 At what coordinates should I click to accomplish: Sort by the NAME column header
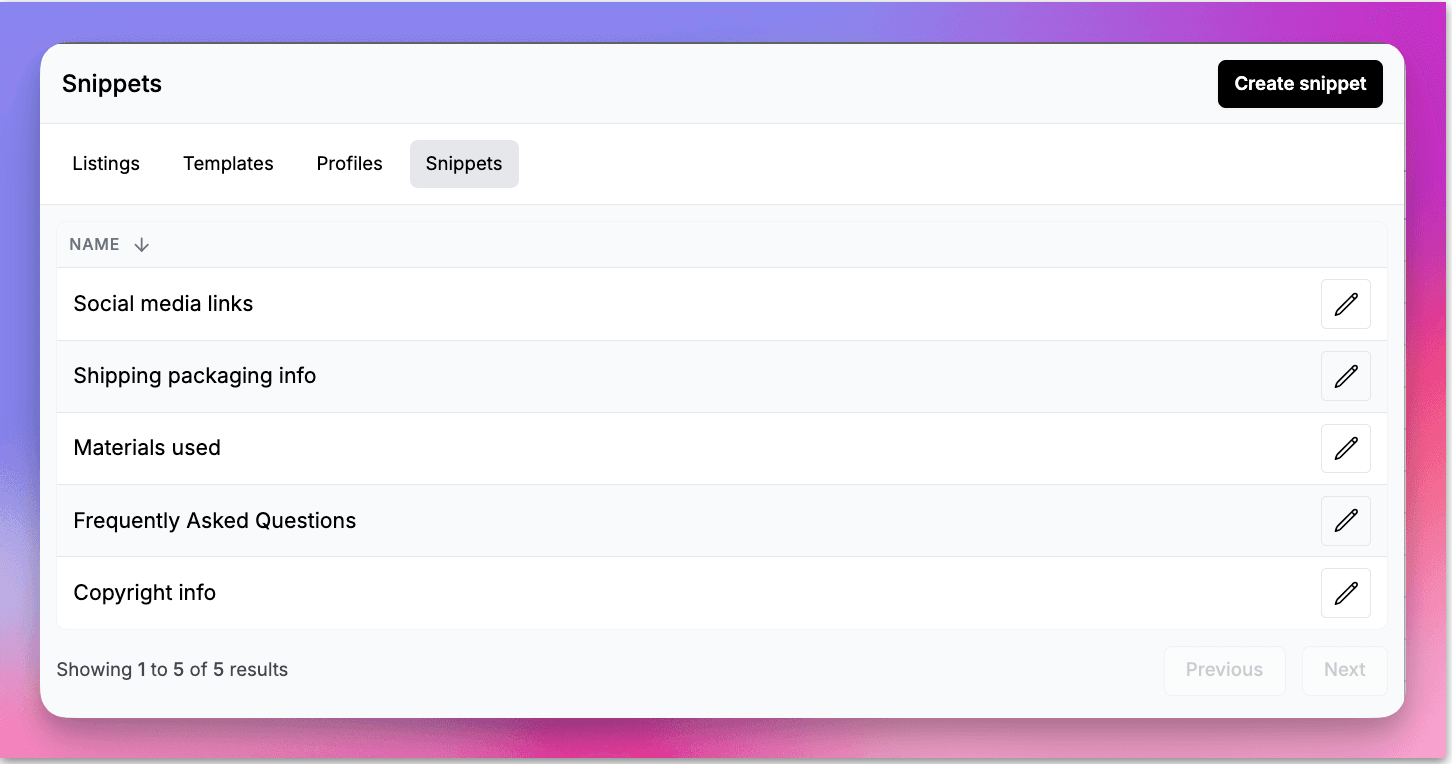pyautogui.click(x=94, y=245)
